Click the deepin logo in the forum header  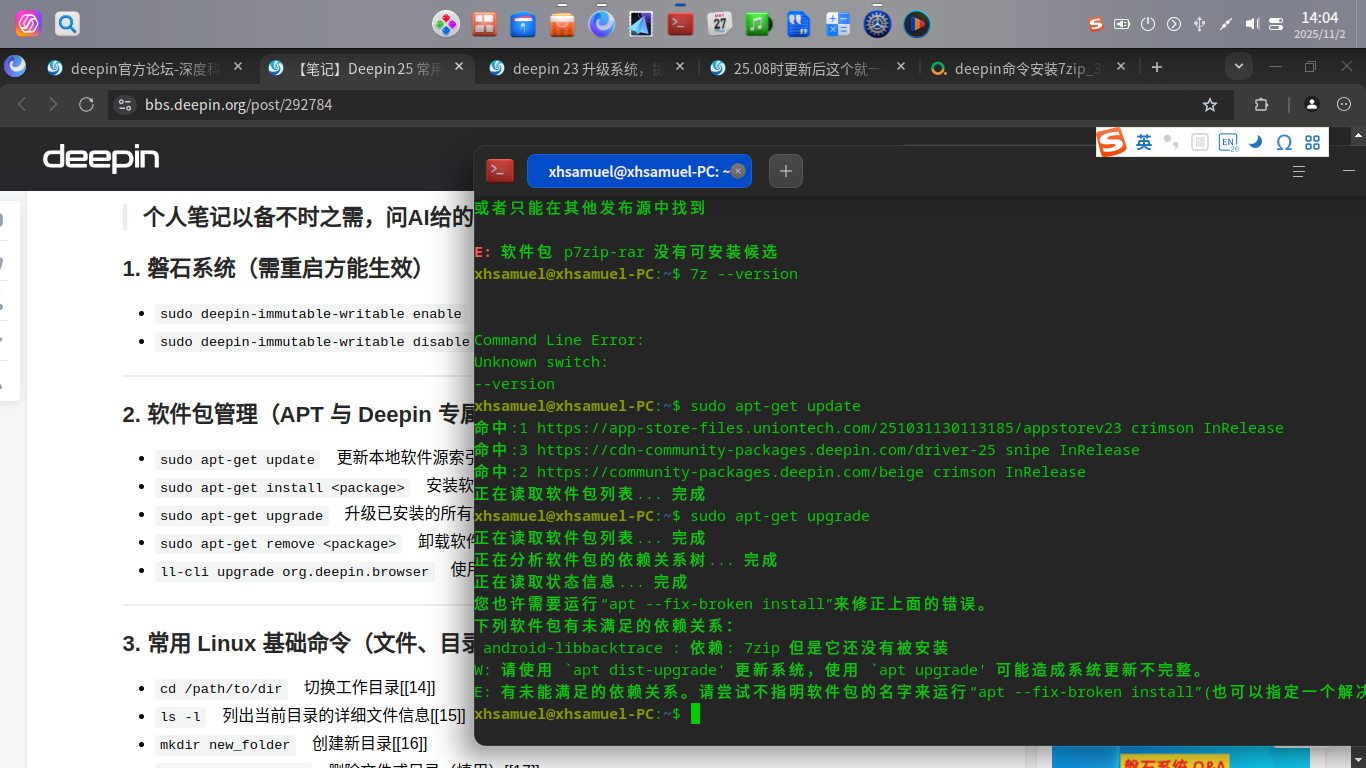click(101, 158)
